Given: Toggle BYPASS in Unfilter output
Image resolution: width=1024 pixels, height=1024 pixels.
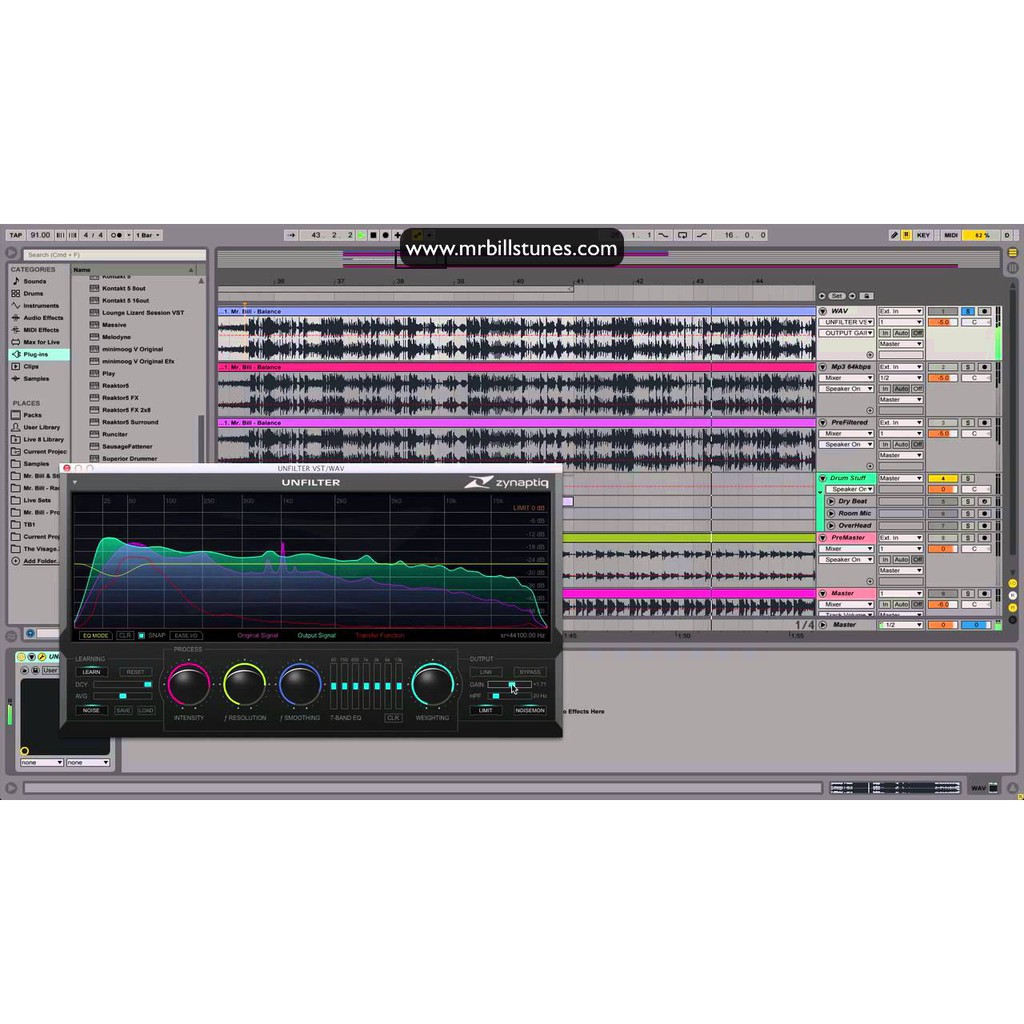Looking at the screenshot, I should pyautogui.click(x=530, y=672).
